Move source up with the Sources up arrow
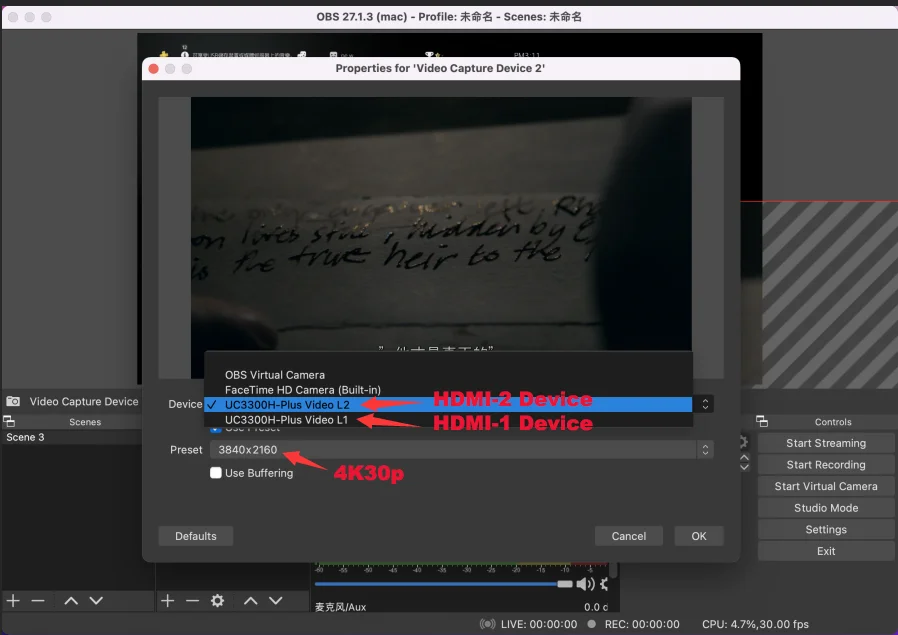Screen dimensions: 898x635 251,601
